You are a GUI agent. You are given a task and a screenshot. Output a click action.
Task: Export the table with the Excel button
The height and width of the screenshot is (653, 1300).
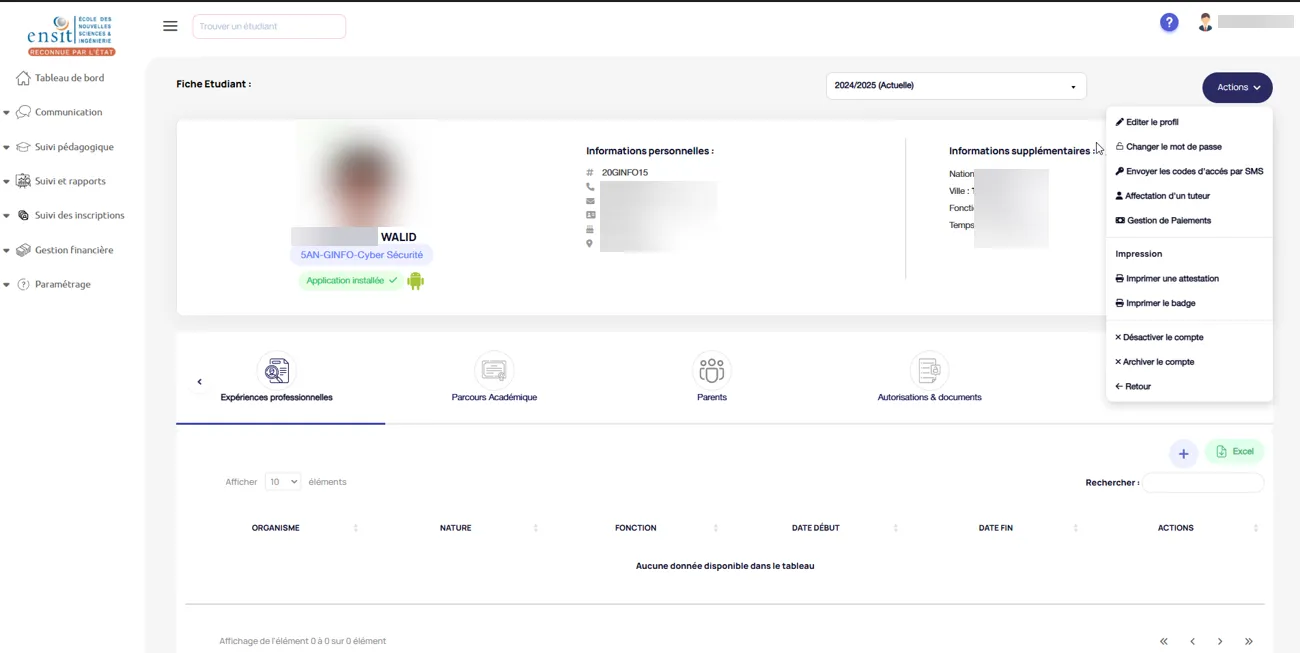[1235, 452]
